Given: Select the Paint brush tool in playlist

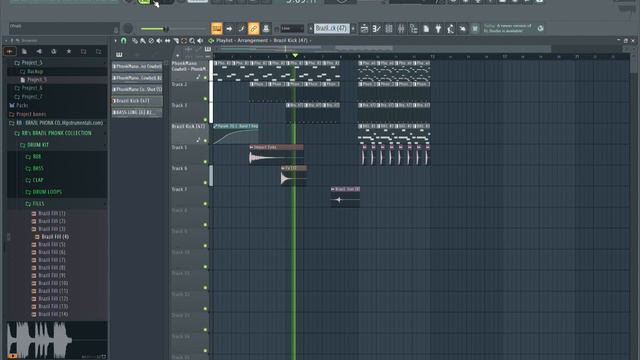Looking at the screenshot, I should (x=143, y=41).
